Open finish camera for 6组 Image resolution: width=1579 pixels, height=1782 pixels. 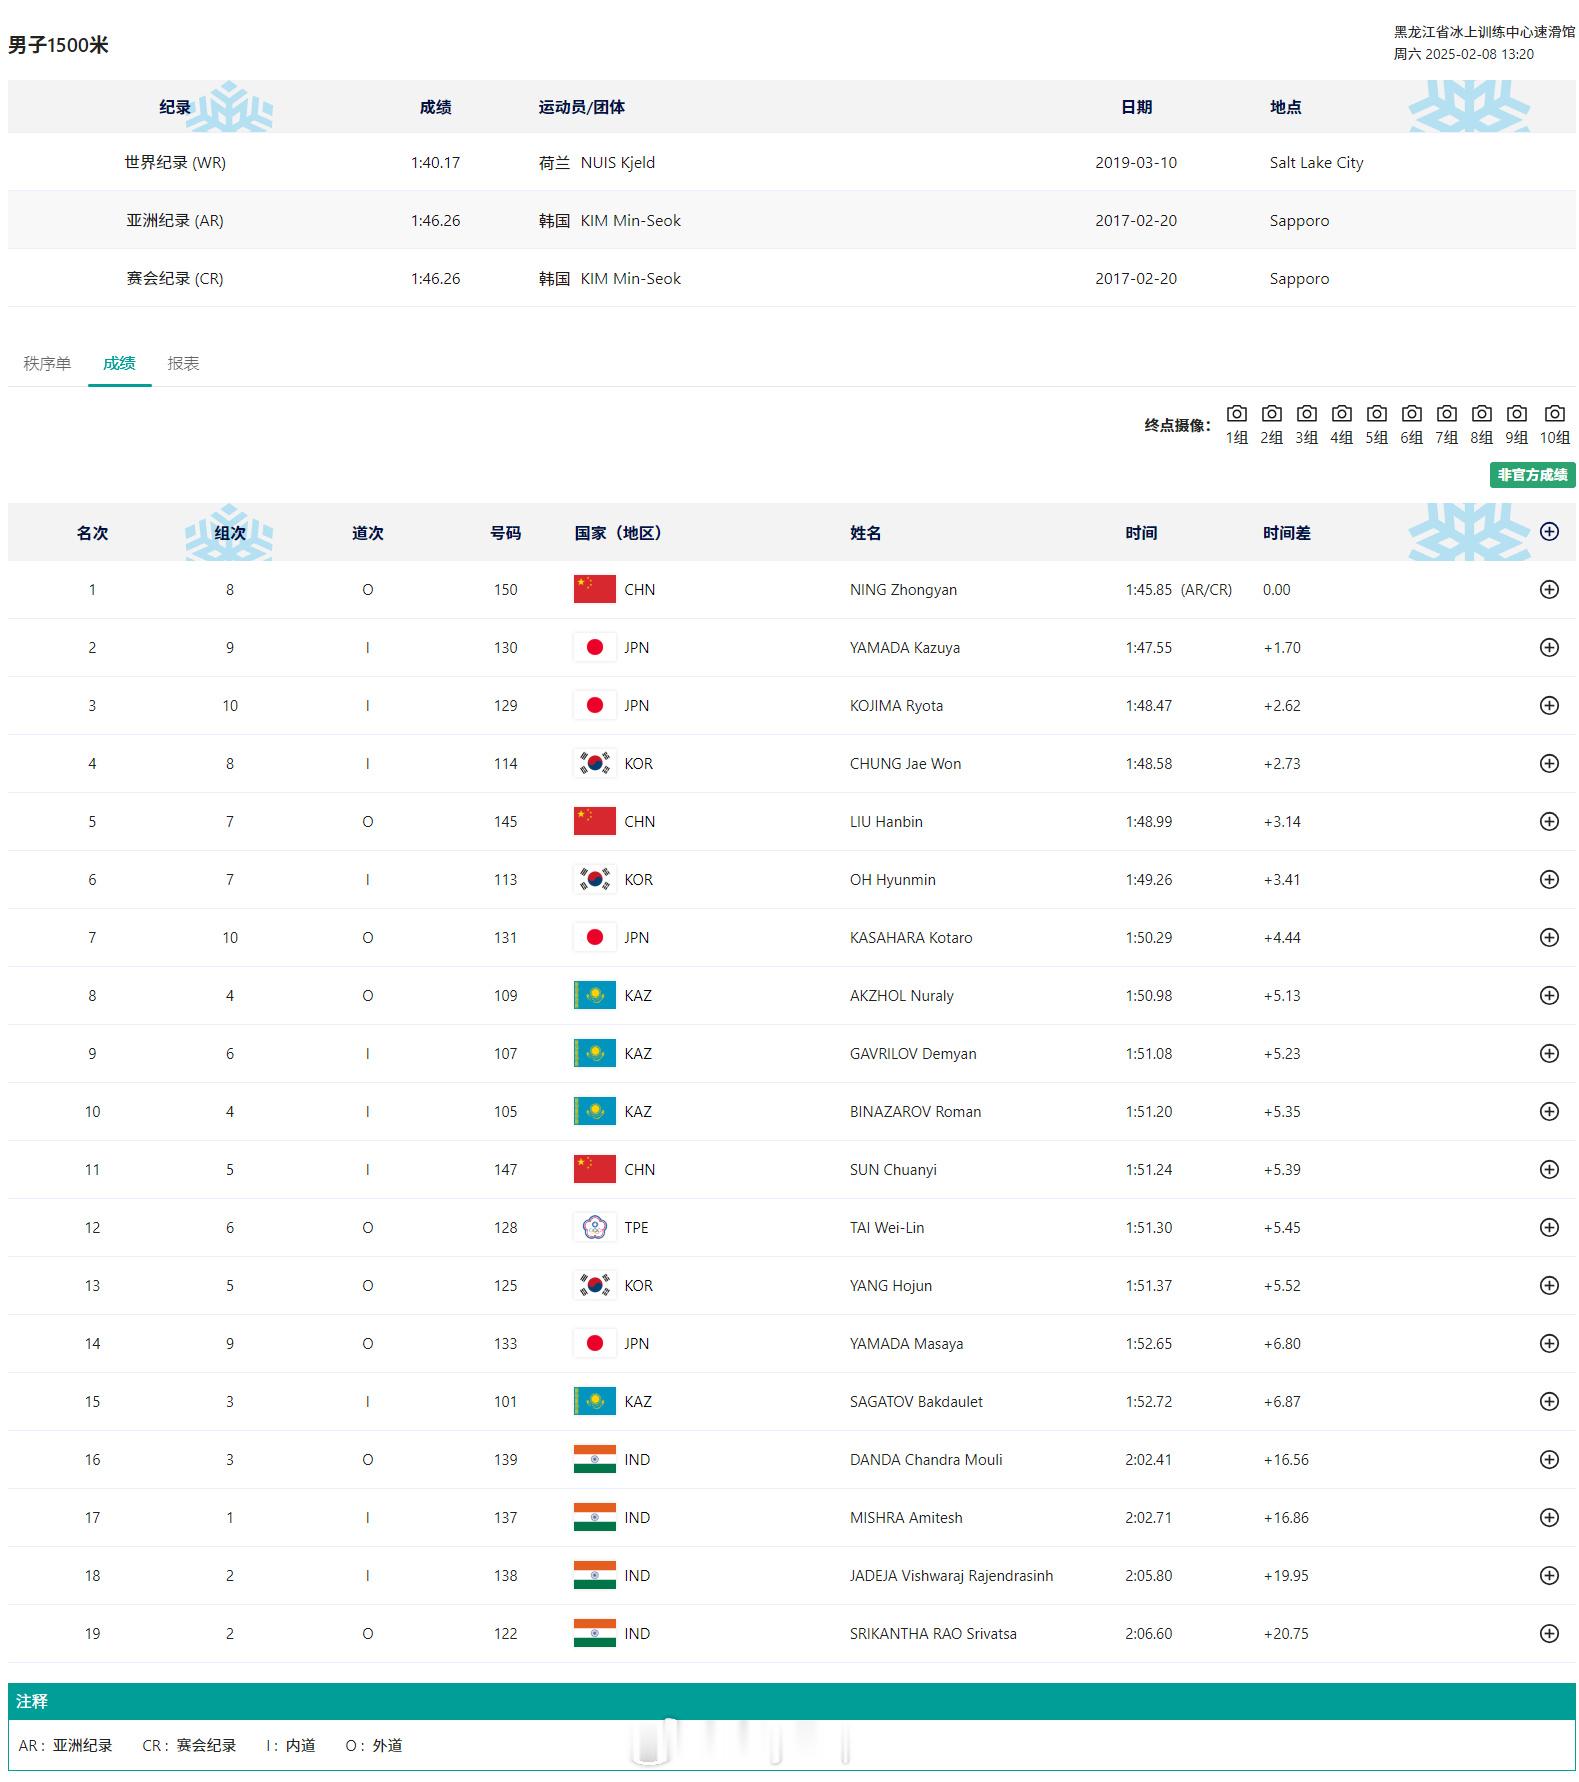pyautogui.click(x=1411, y=424)
